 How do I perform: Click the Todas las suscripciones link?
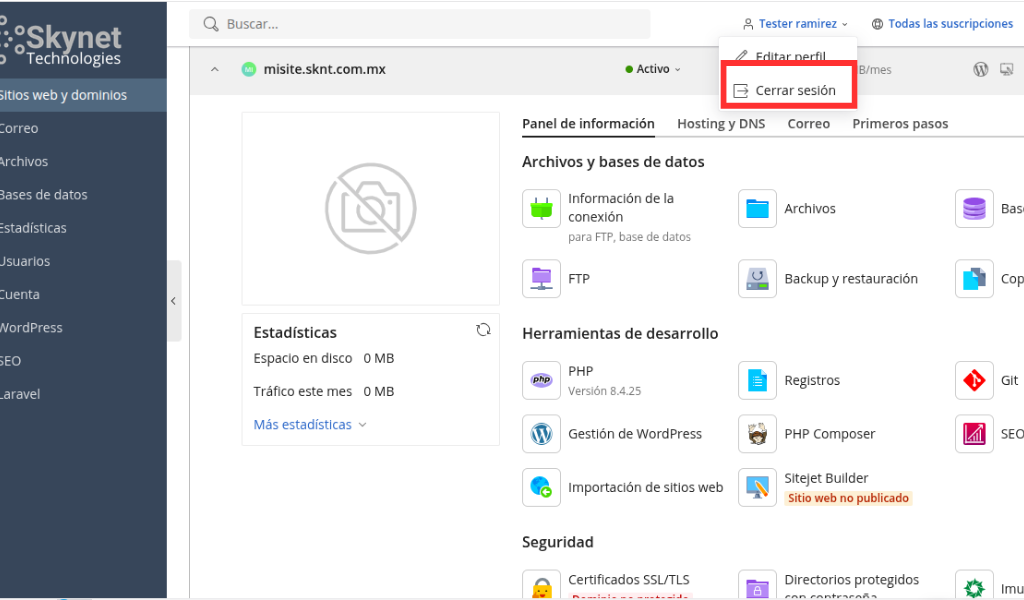point(942,24)
